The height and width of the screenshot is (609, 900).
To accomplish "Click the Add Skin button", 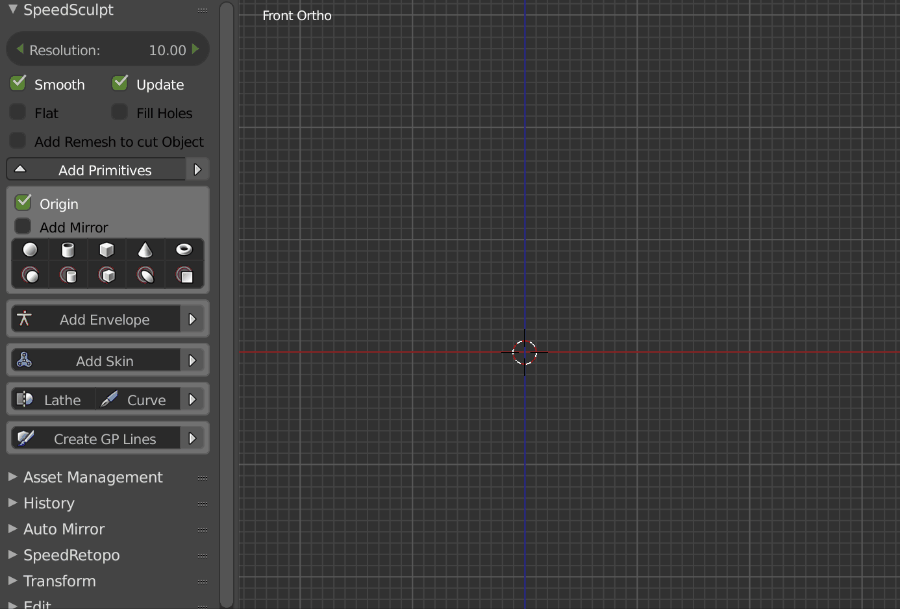I will click(x=95, y=360).
